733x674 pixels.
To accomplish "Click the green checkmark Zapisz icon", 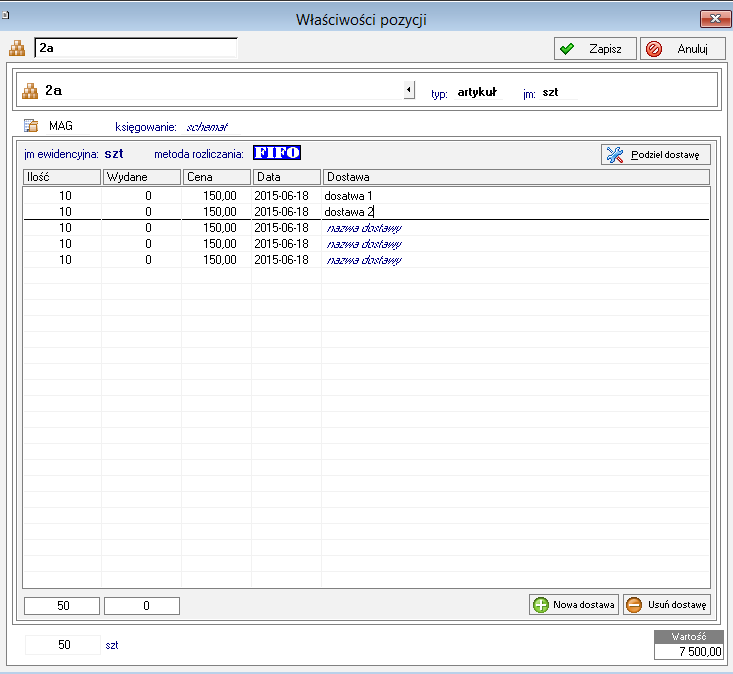I will pos(566,49).
